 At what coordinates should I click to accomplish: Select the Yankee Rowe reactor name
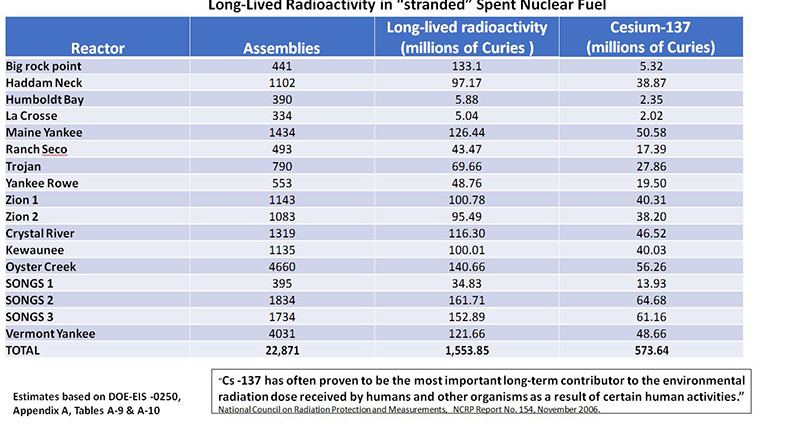(x=42, y=183)
